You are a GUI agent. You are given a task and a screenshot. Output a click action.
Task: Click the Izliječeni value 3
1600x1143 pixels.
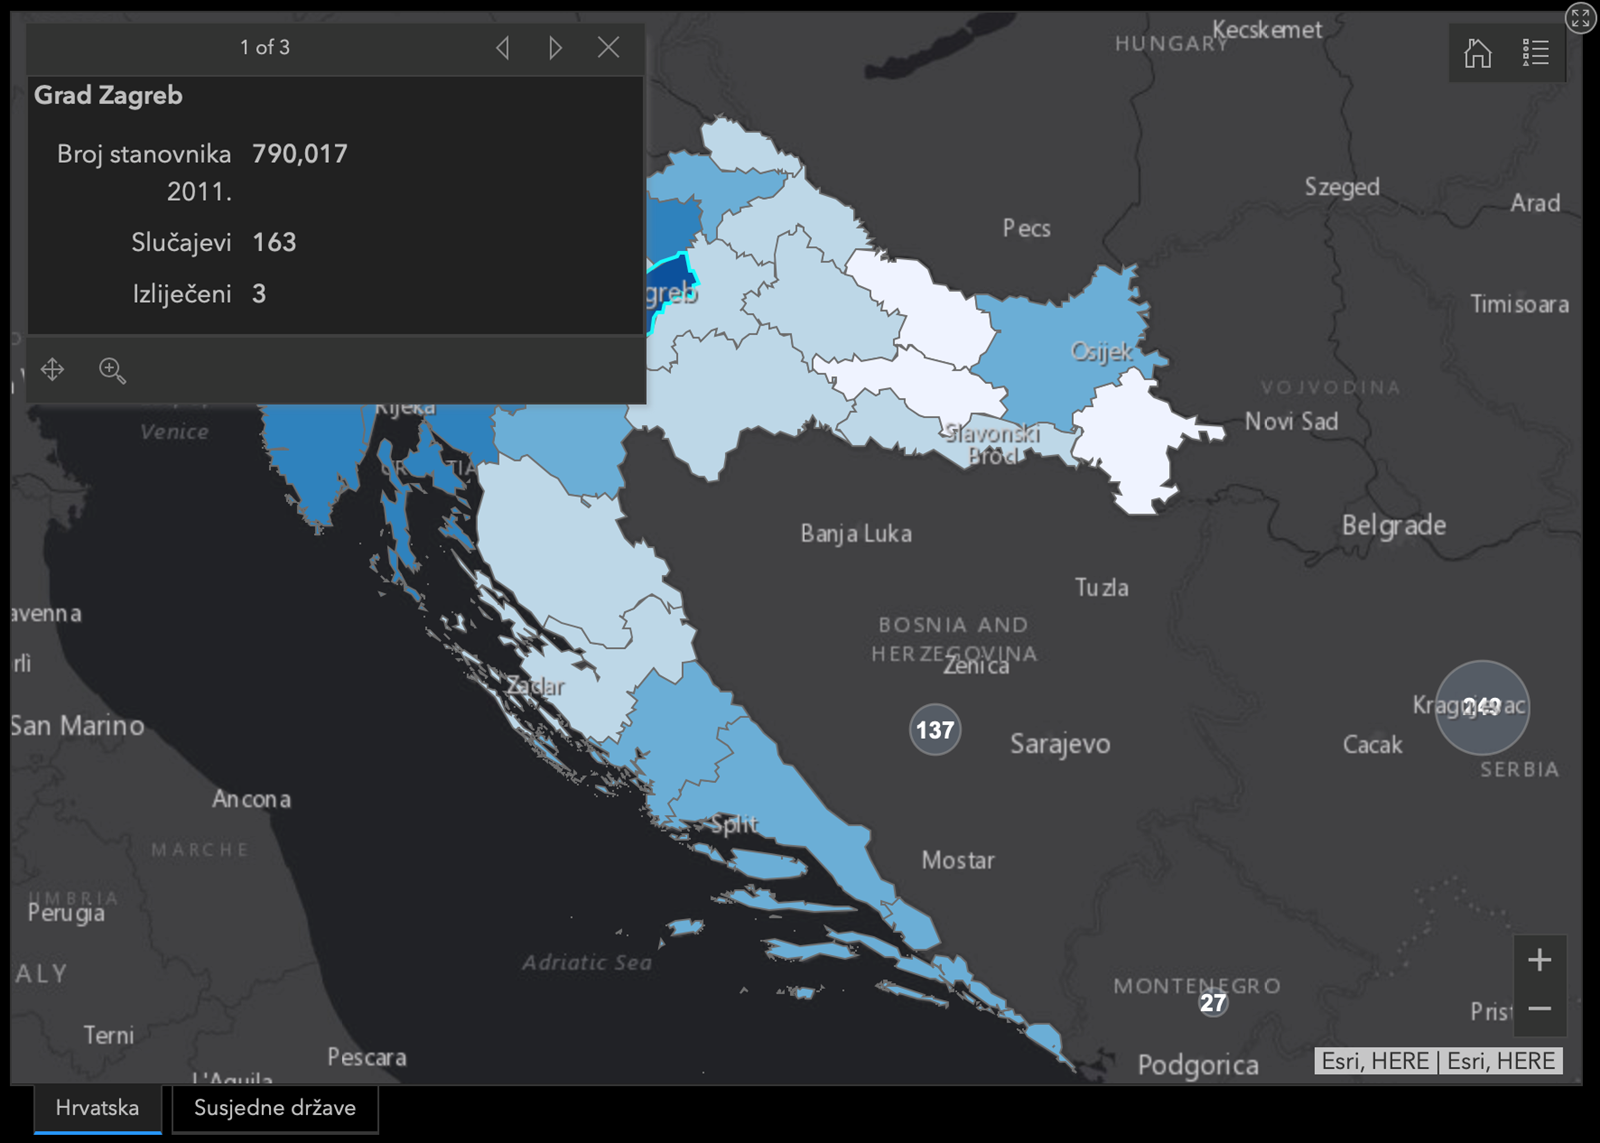(x=259, y=294)
